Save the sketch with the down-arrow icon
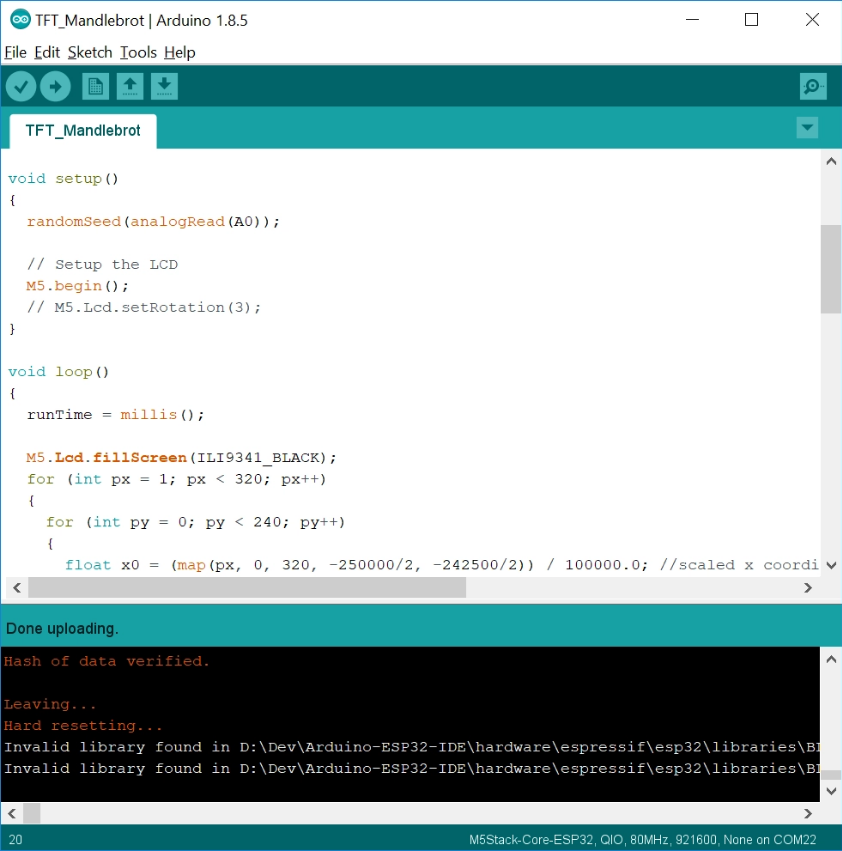842x851 pixels. [164, 86]
